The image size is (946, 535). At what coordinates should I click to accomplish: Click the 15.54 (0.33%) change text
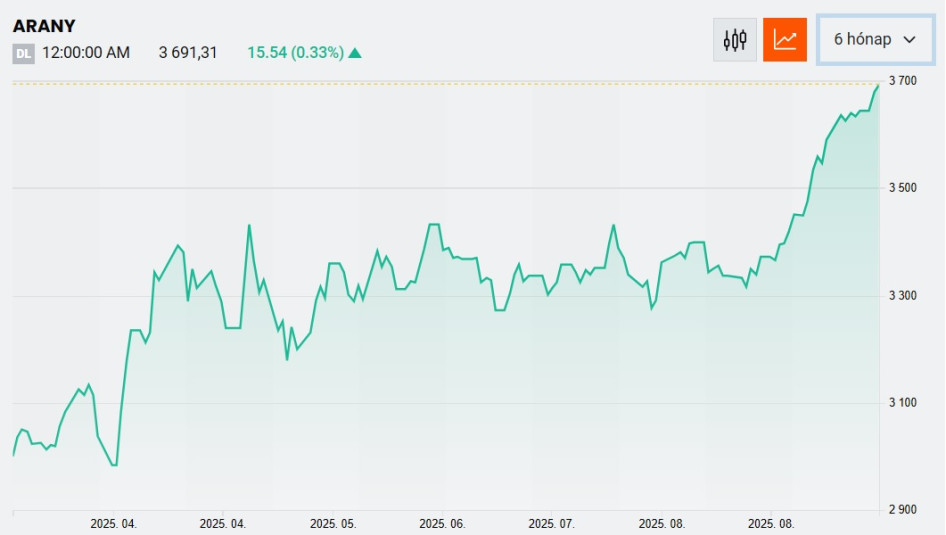tap(296, 52)
